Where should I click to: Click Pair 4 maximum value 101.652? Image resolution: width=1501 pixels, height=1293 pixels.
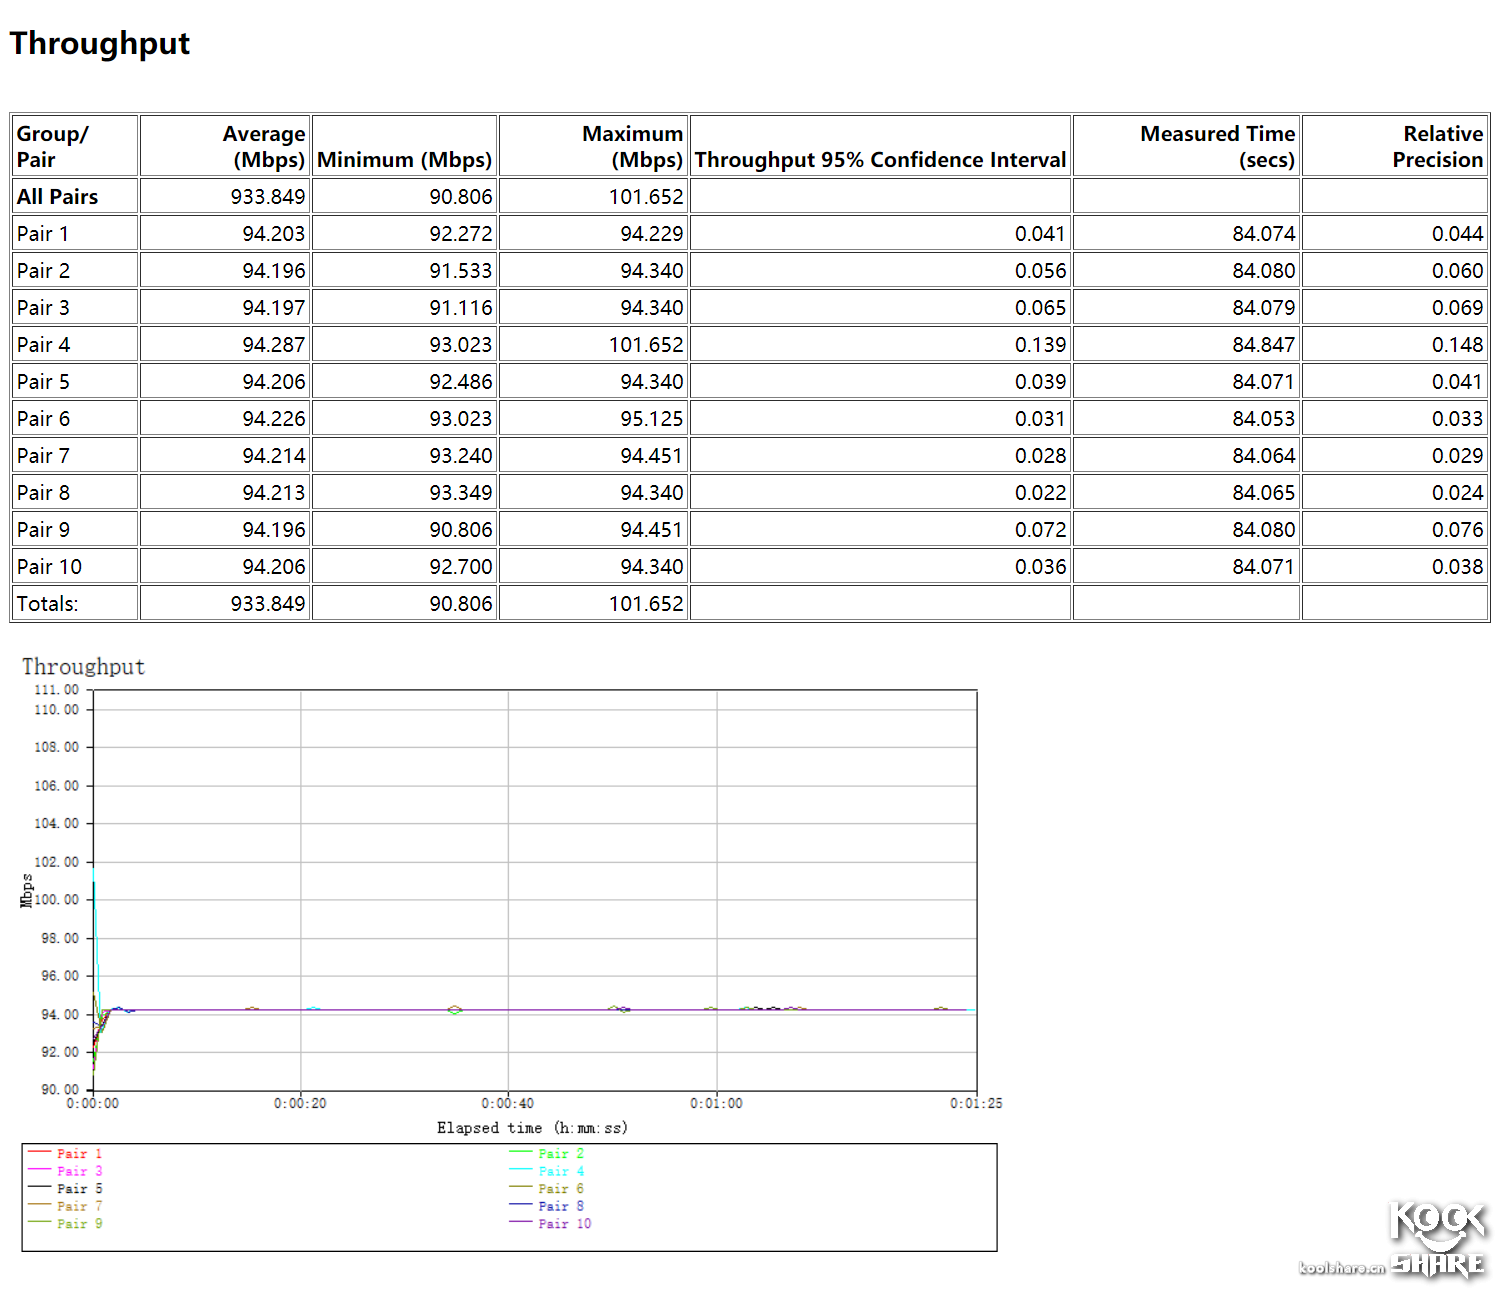point(646,345)
